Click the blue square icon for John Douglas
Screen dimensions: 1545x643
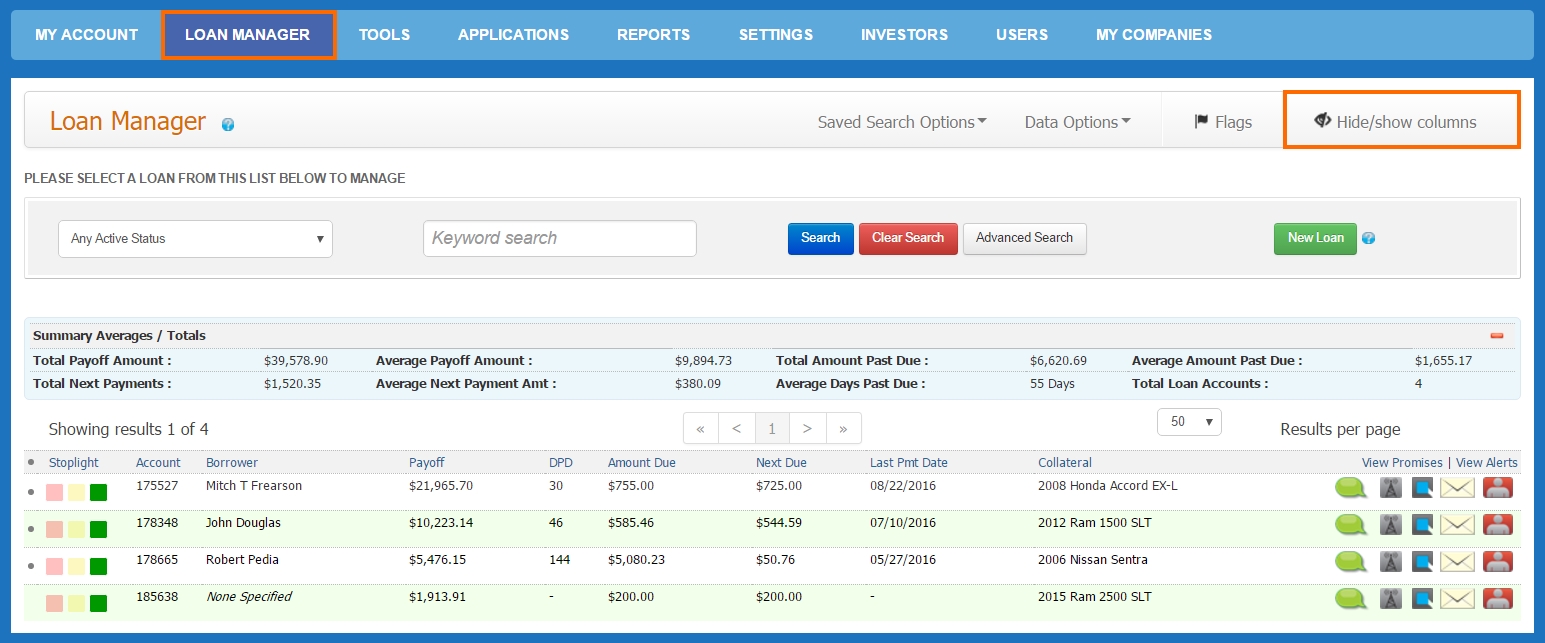tap(1421, 524)
